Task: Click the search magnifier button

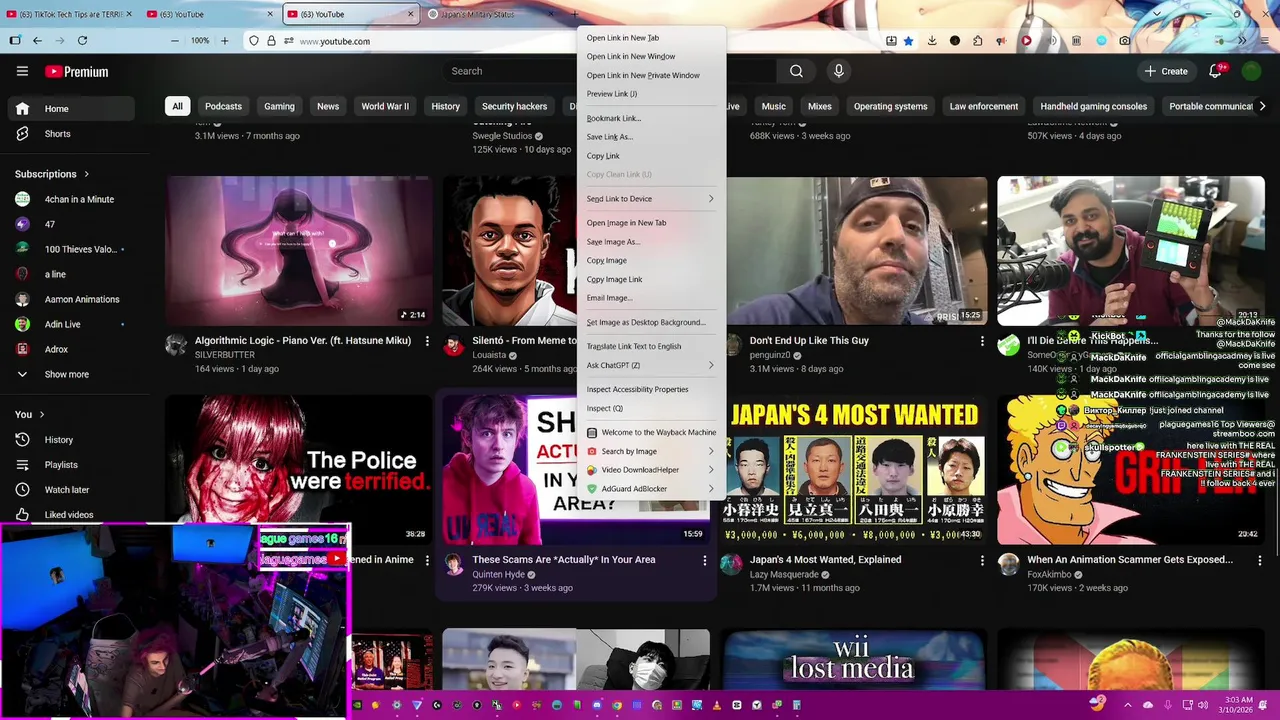Action: 796,71
